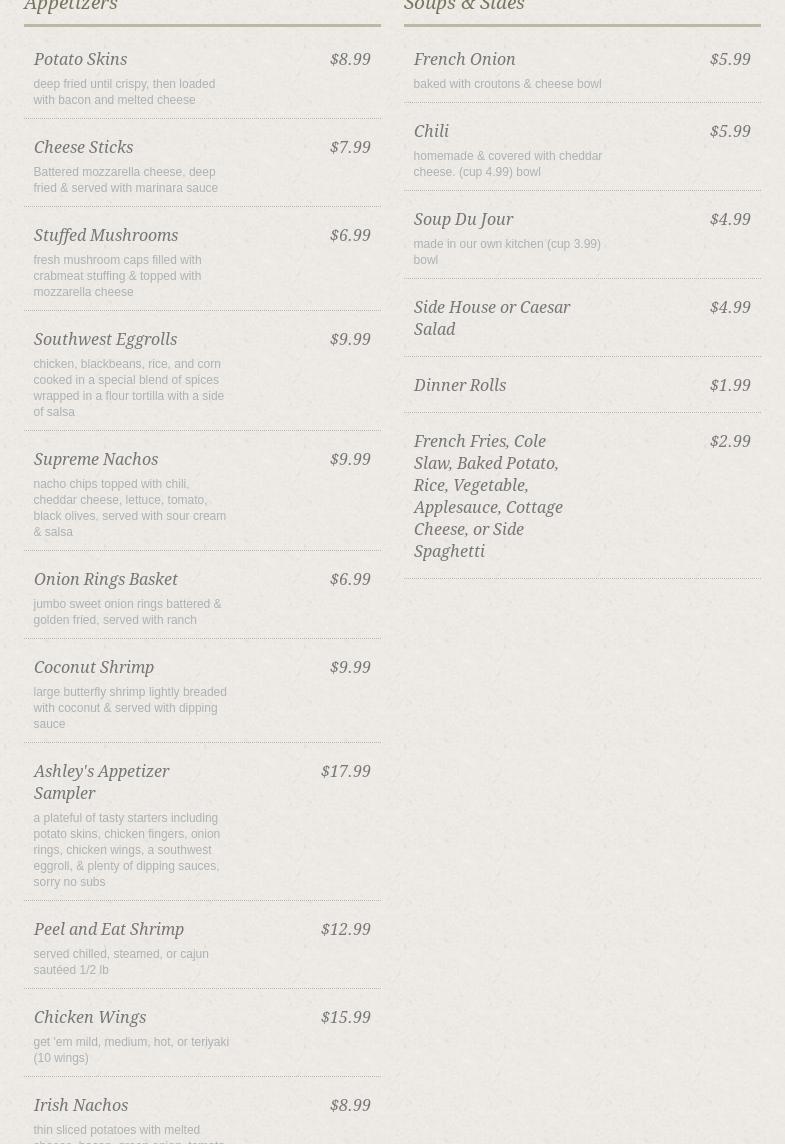
Task: Open the Irish Nachos item
Action: (80, 1106)
